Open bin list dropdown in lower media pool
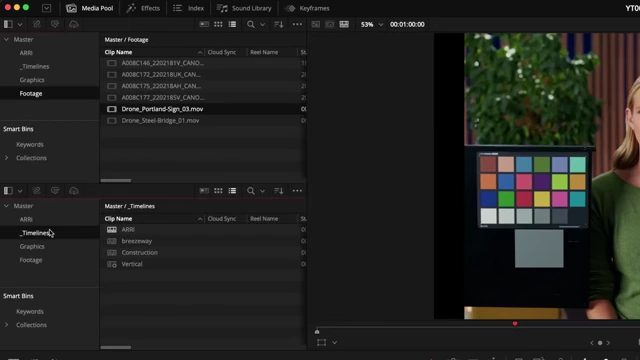 coord(20,191)
